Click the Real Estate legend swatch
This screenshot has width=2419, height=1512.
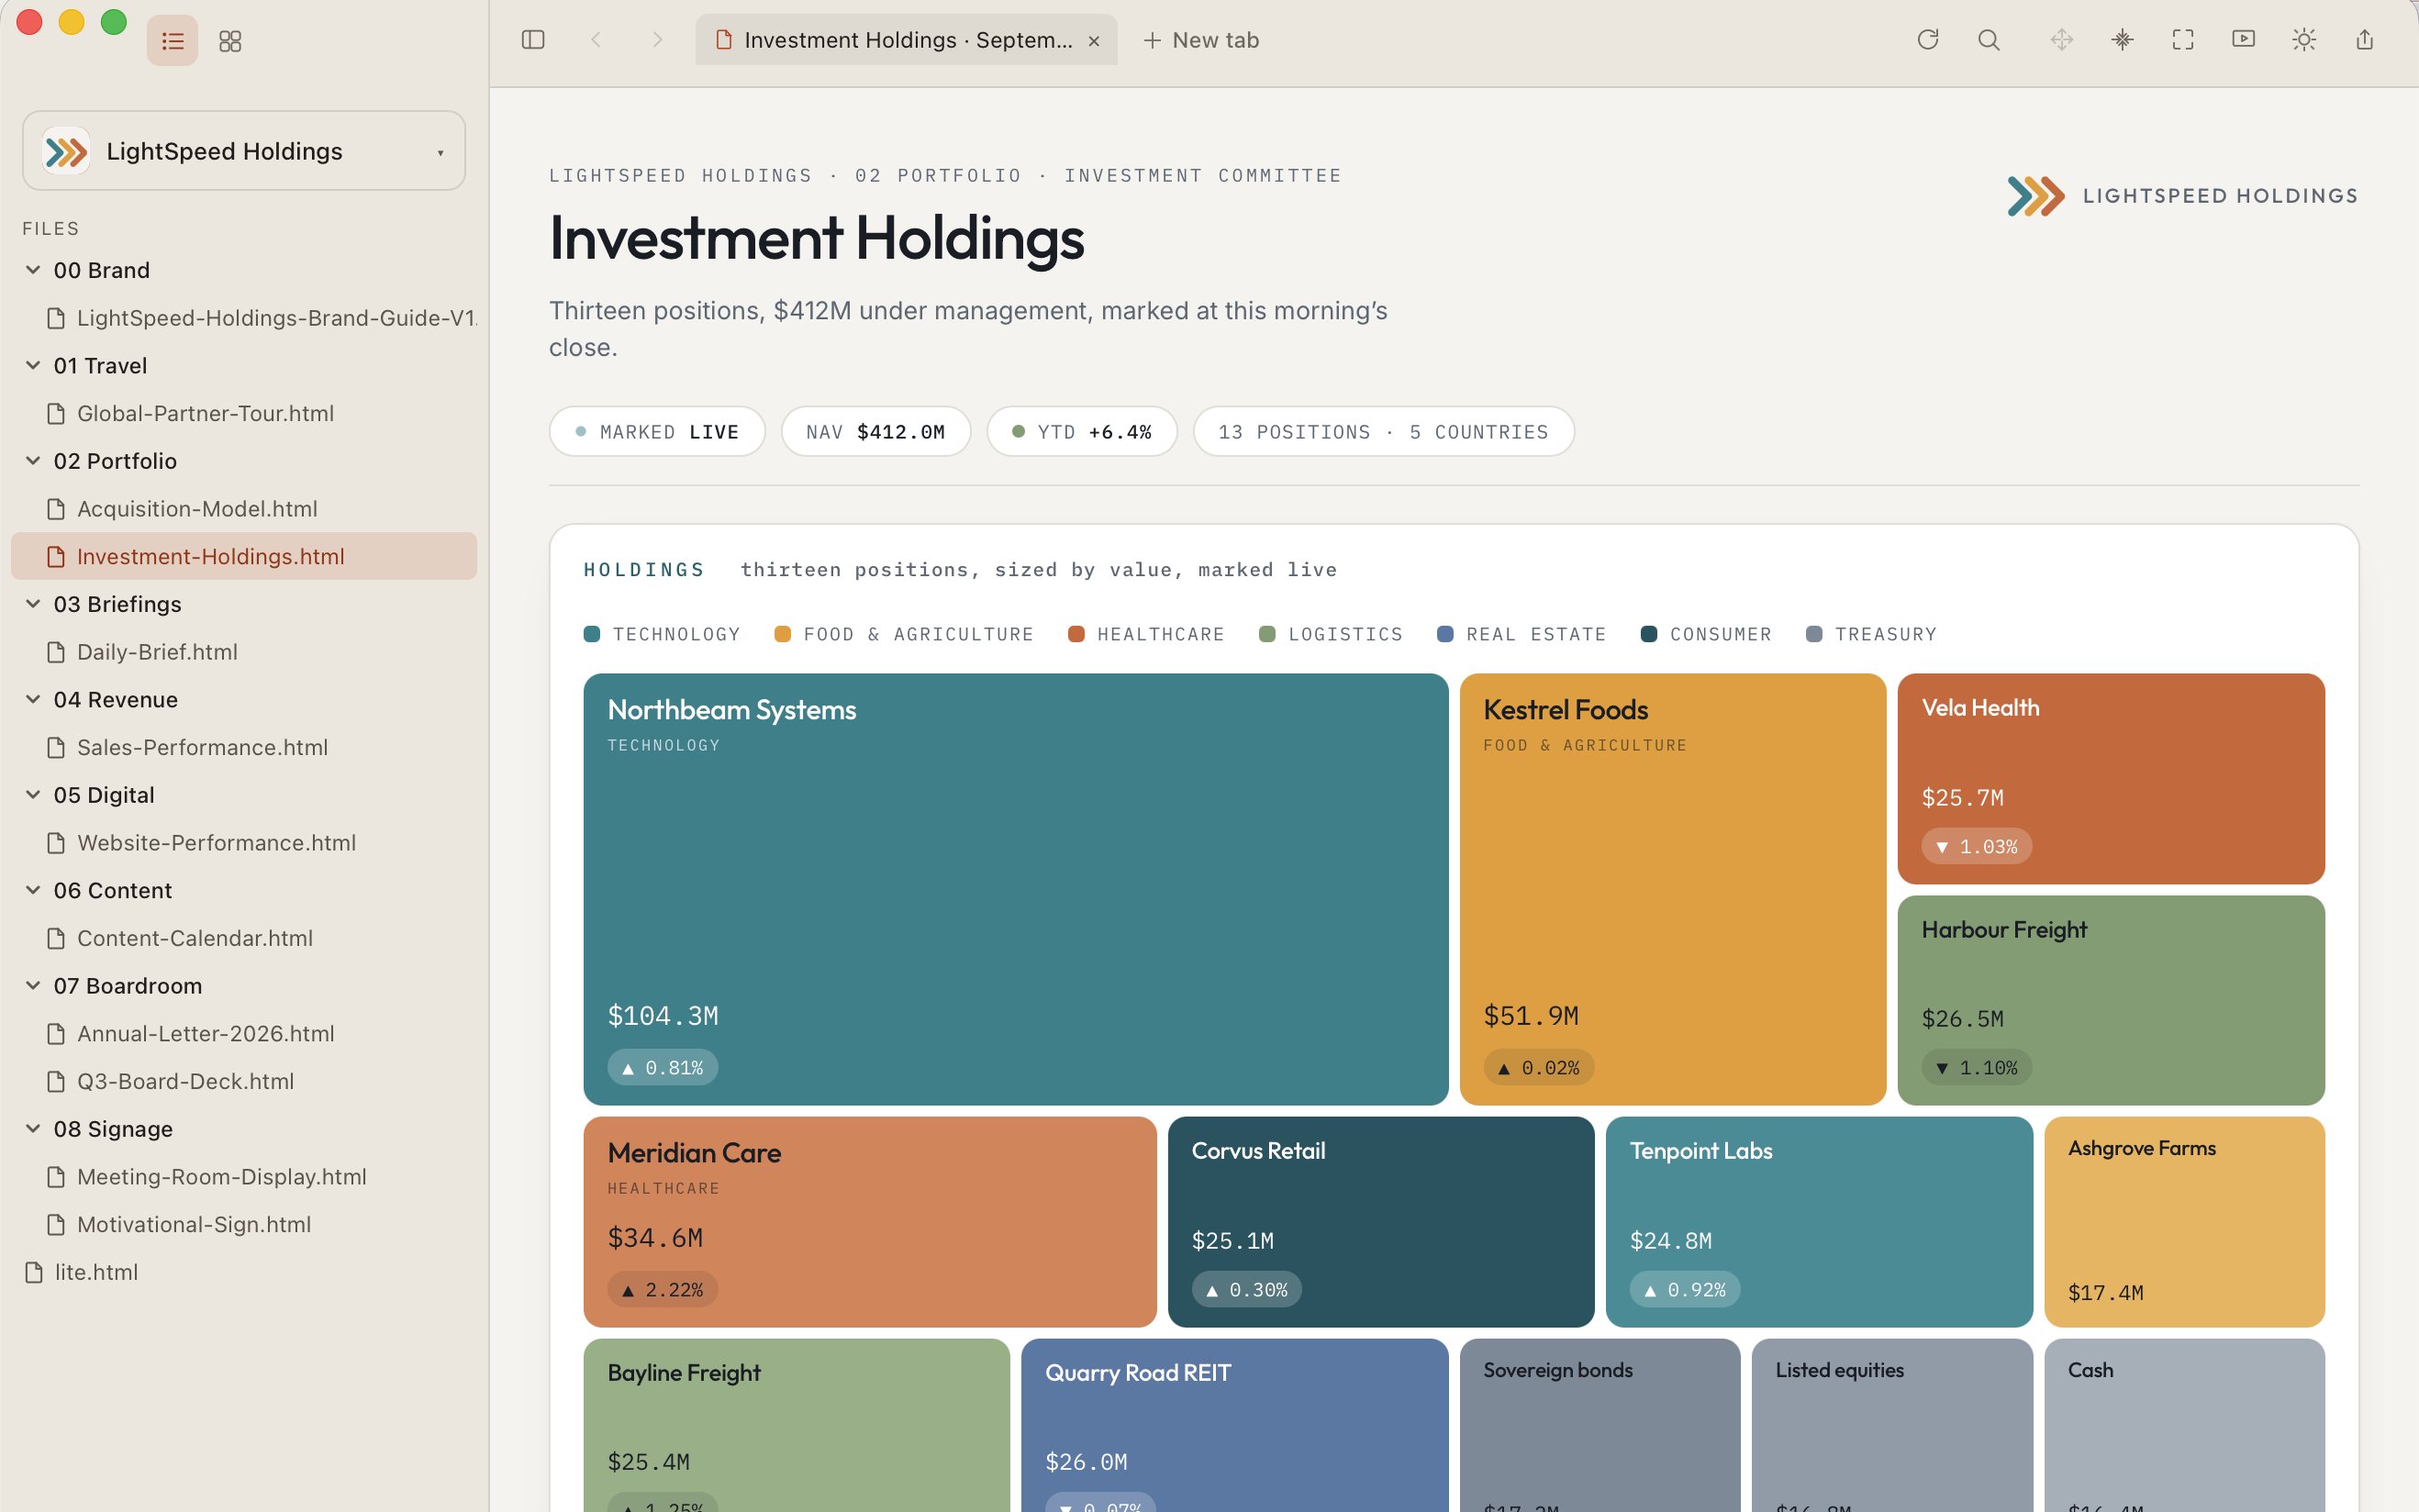pyautogui.click(x=1445, y=634)
